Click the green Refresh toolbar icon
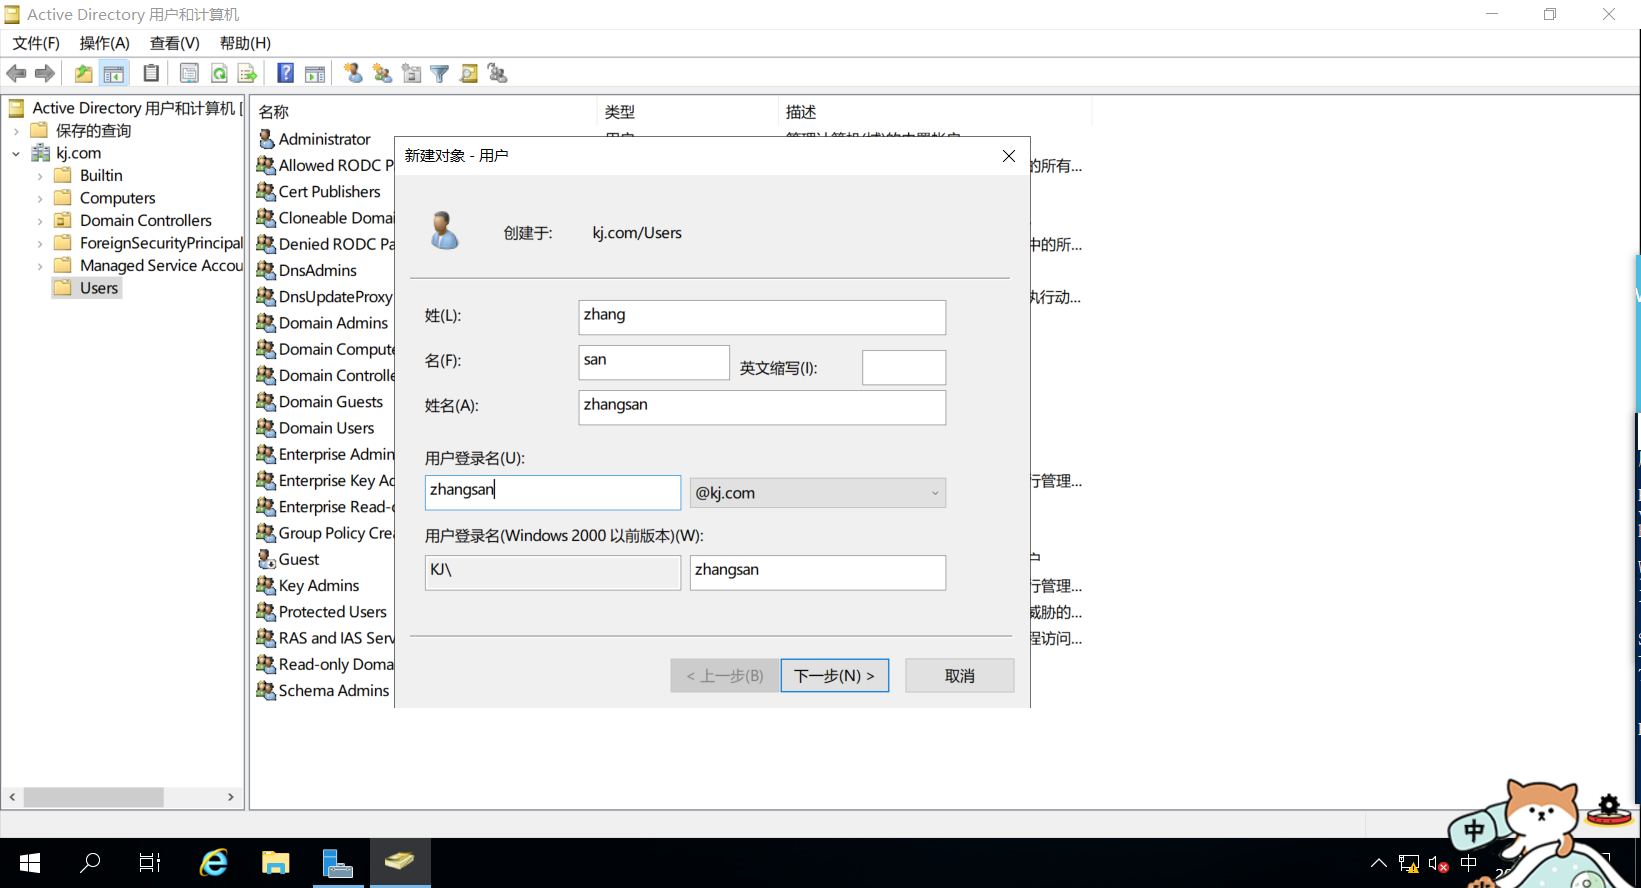Image resolution: width=1641 pixels, height=888 pixels. click(x=219, y=73)
